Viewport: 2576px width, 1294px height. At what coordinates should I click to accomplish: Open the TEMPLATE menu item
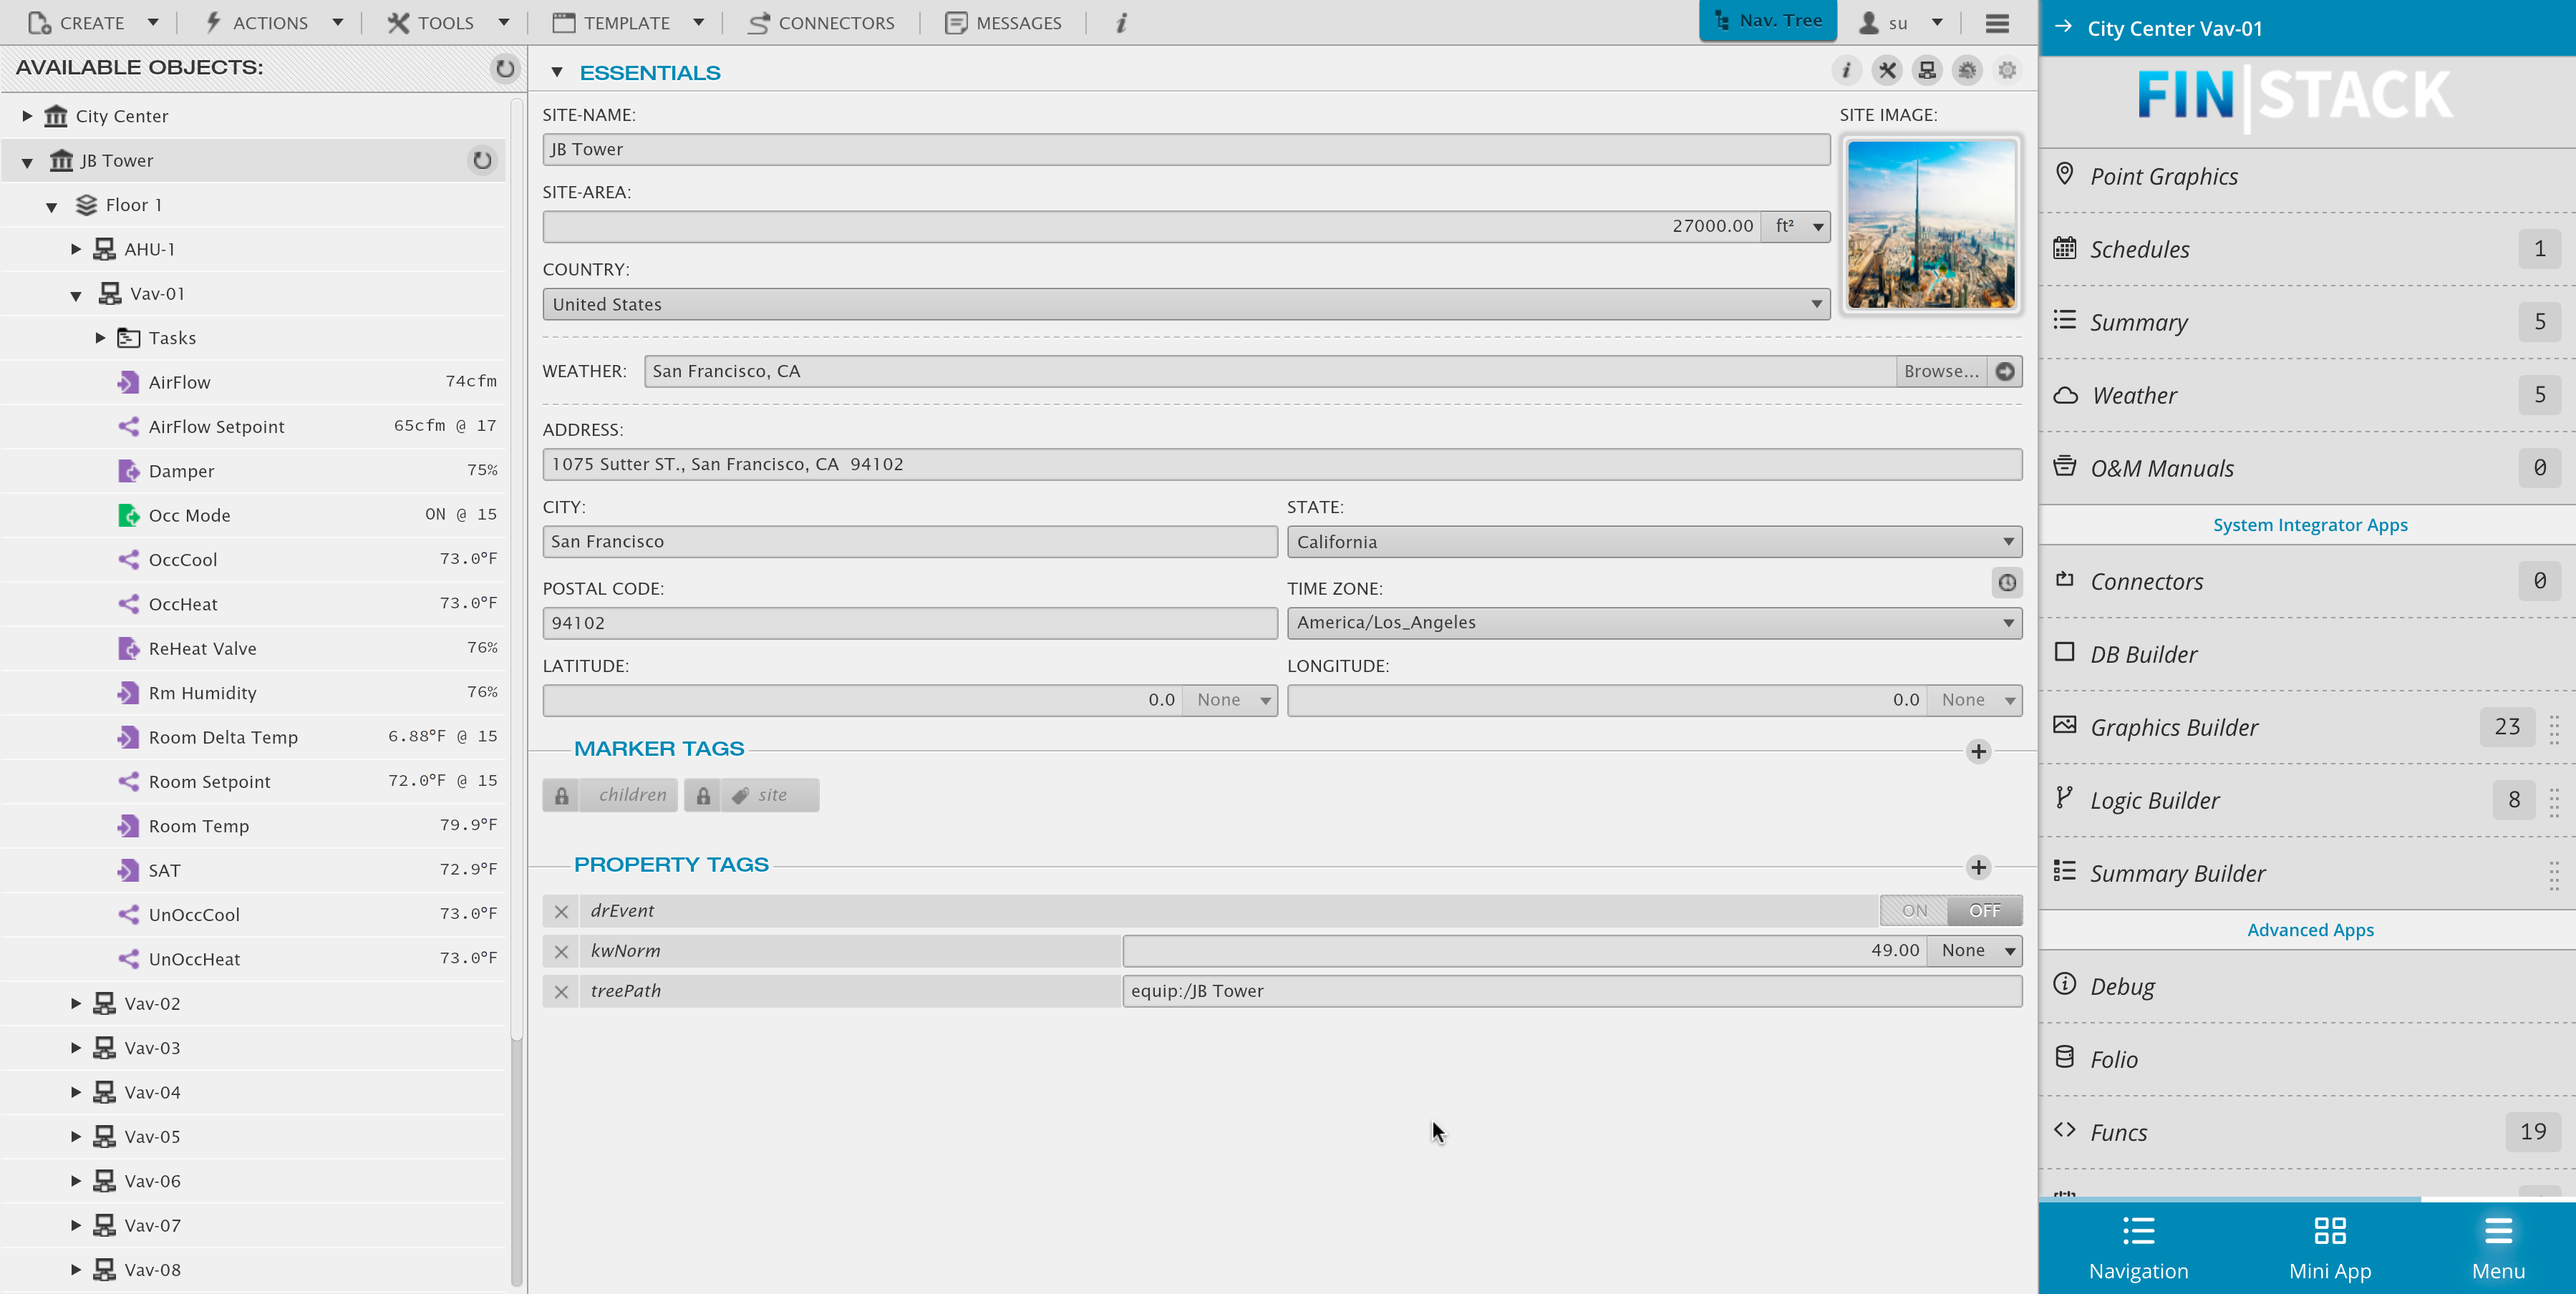tap(629, 23)
